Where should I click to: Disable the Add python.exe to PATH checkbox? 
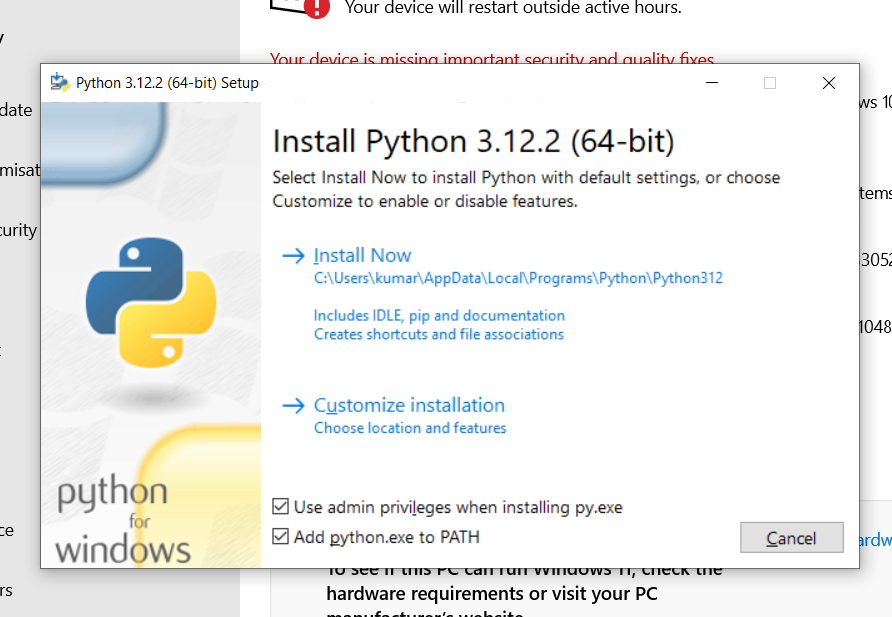(x=282, y=537)
